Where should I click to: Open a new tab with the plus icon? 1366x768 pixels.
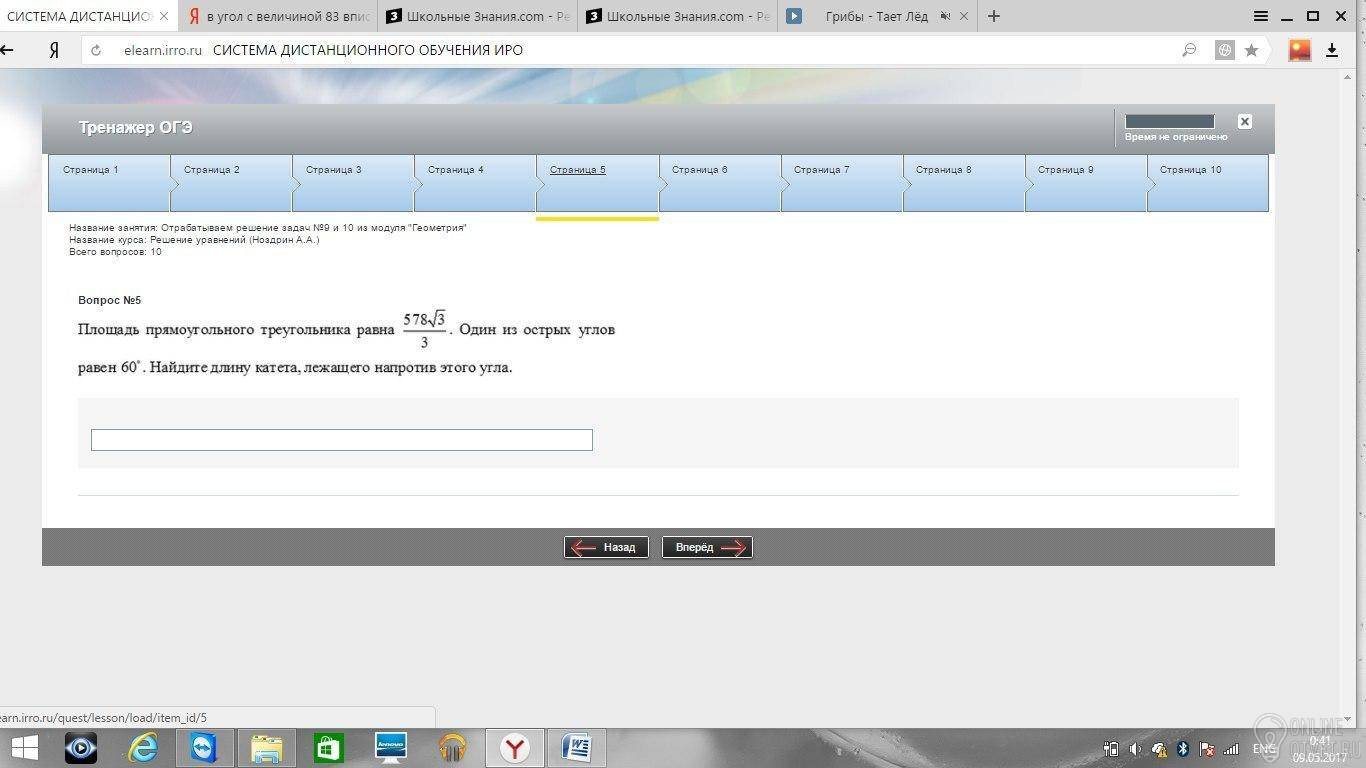click(993, 16)
